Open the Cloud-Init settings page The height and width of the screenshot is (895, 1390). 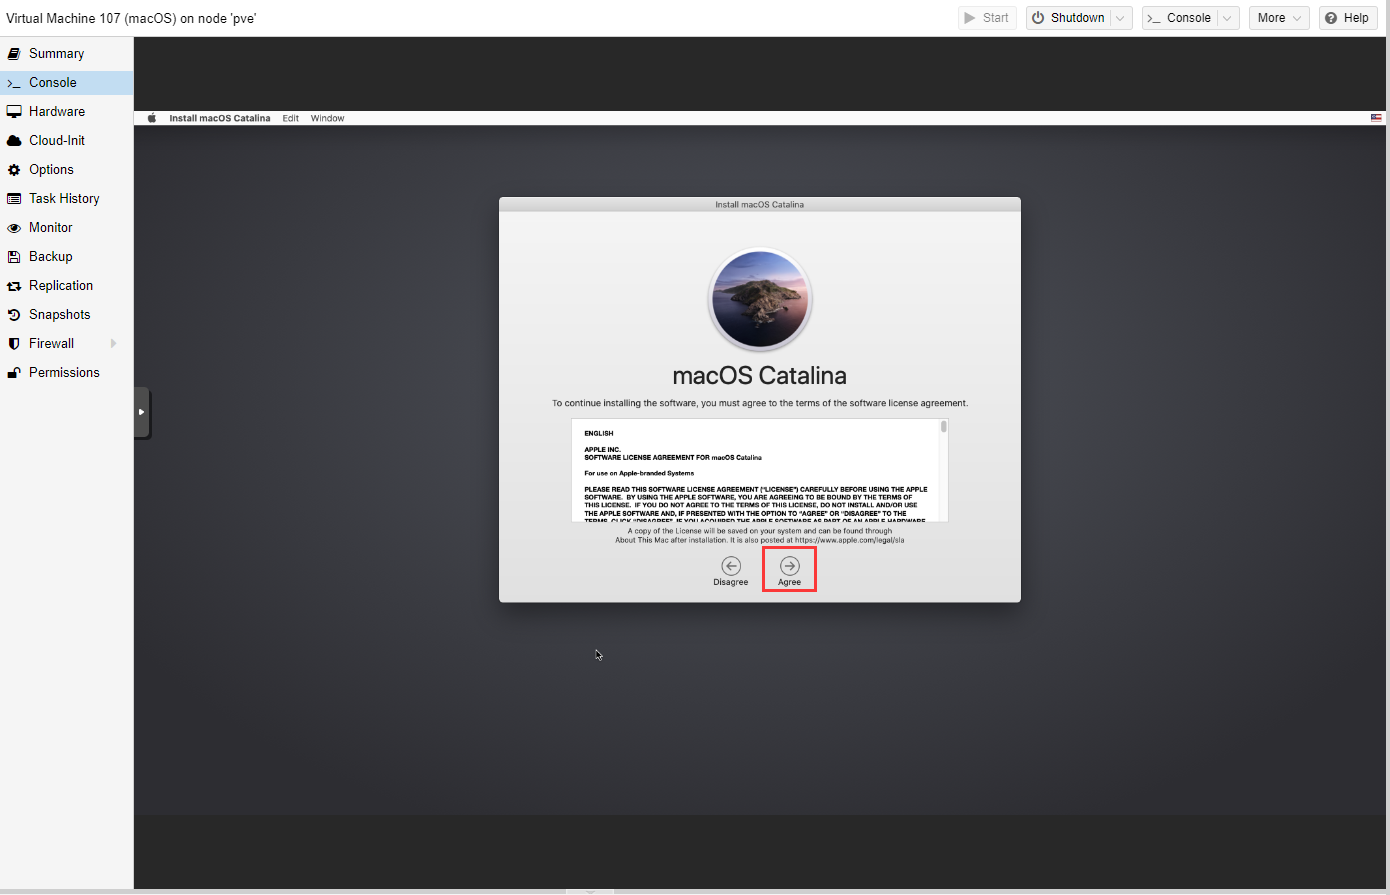[x=57, y=141]
